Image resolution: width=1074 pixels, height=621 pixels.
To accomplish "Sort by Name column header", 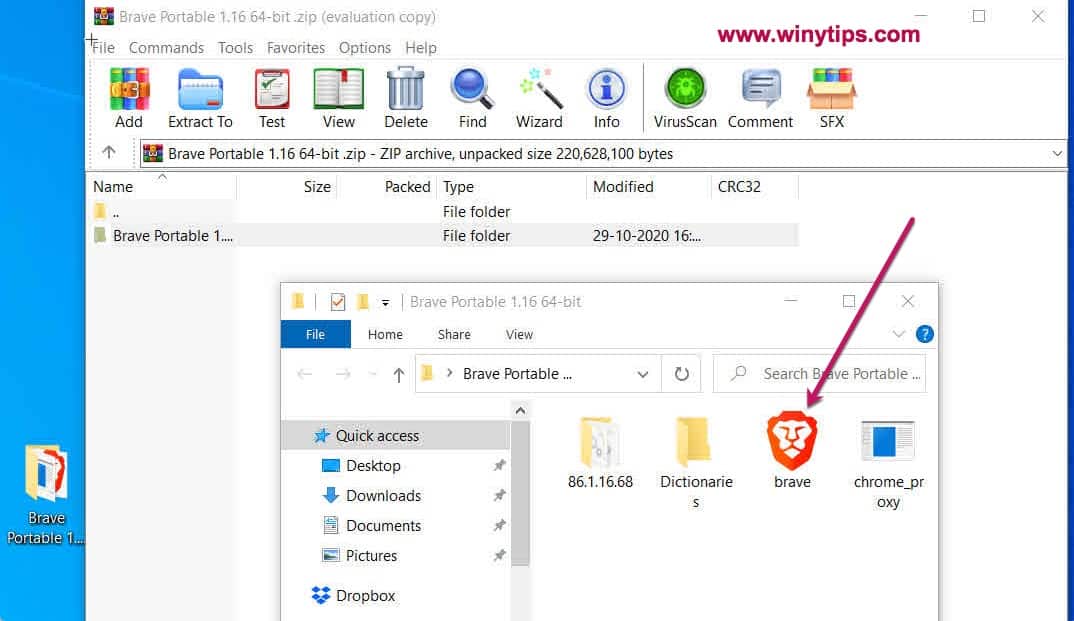I will pyautogui.click(x=162, y=186).
